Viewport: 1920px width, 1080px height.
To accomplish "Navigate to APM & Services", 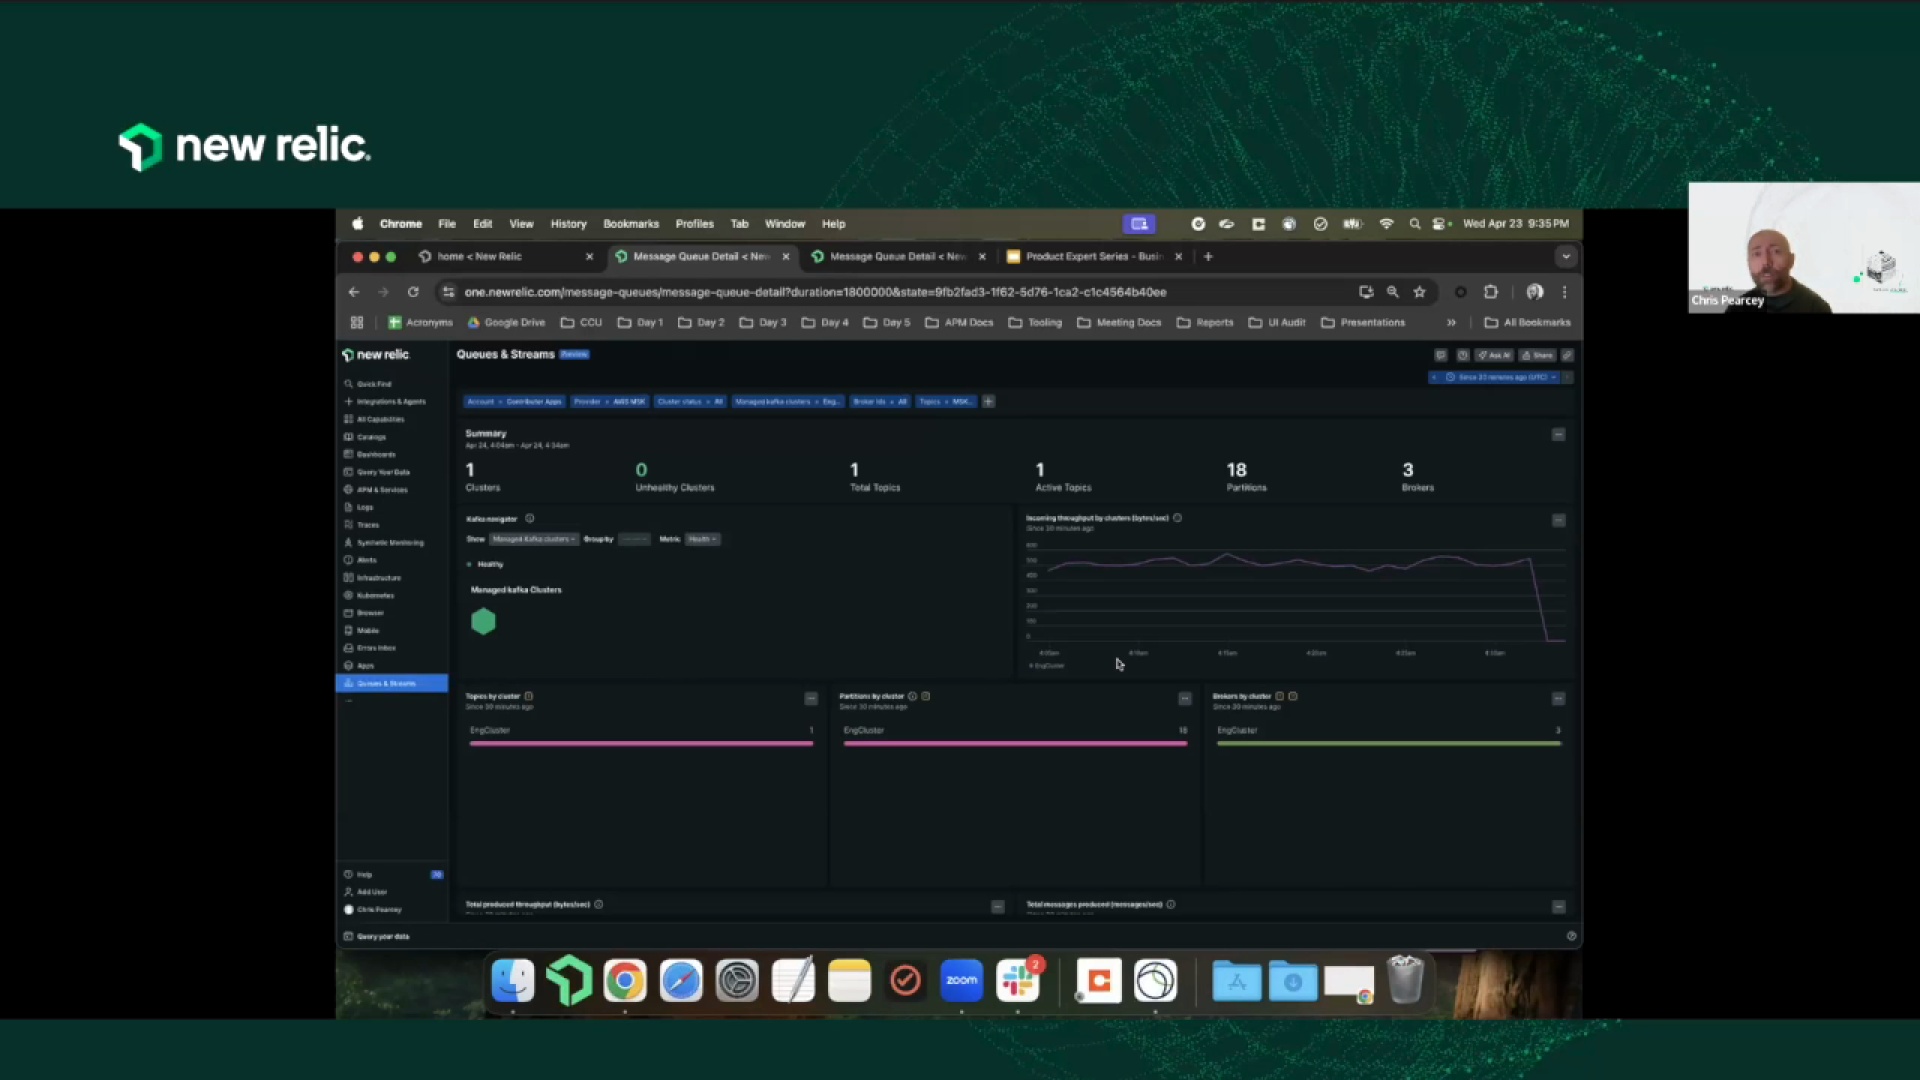I will pyautogui.click(x=376, y=490).
